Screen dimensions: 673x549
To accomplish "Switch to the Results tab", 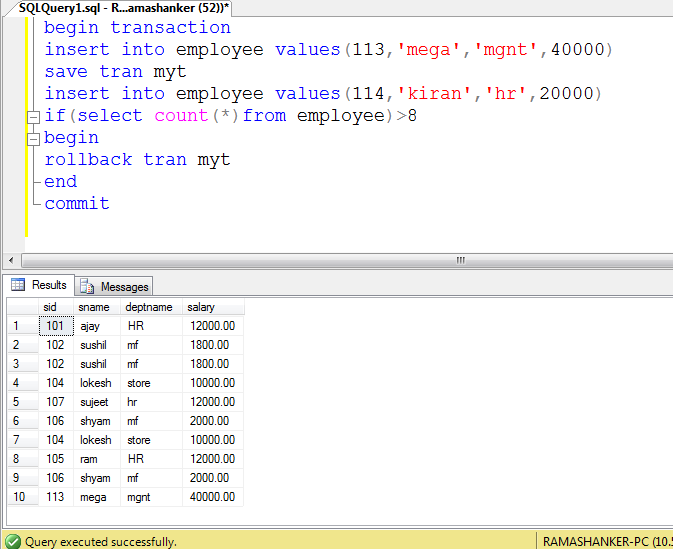I will click(39, 285).
